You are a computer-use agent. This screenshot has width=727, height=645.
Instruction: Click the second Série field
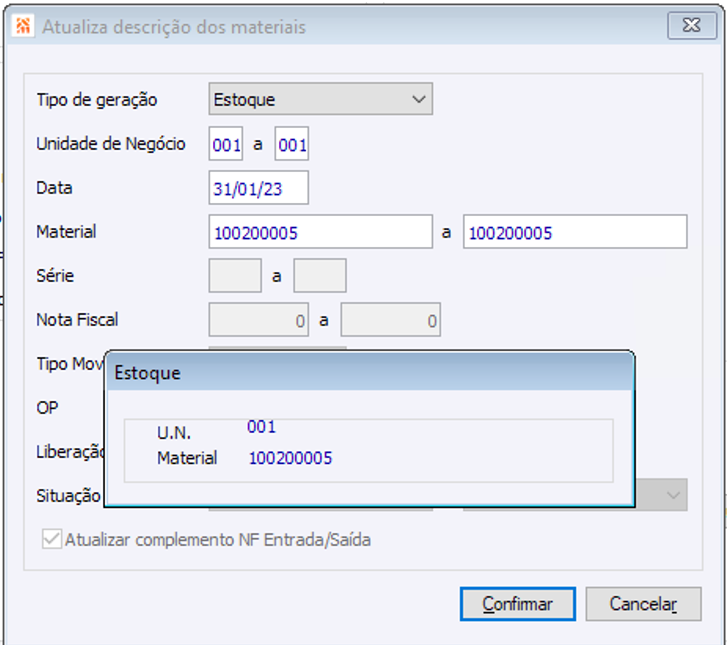[320, 276]
